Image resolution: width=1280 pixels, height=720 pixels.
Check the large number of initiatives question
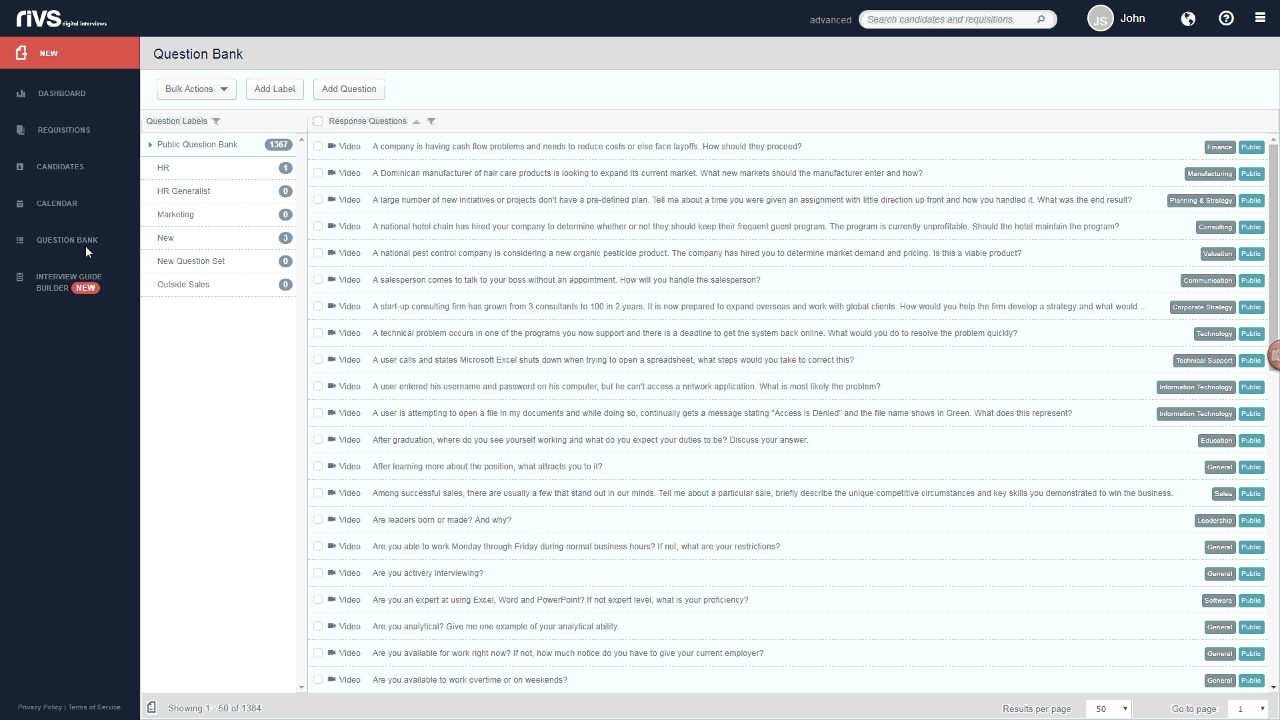tap(318, 200)
